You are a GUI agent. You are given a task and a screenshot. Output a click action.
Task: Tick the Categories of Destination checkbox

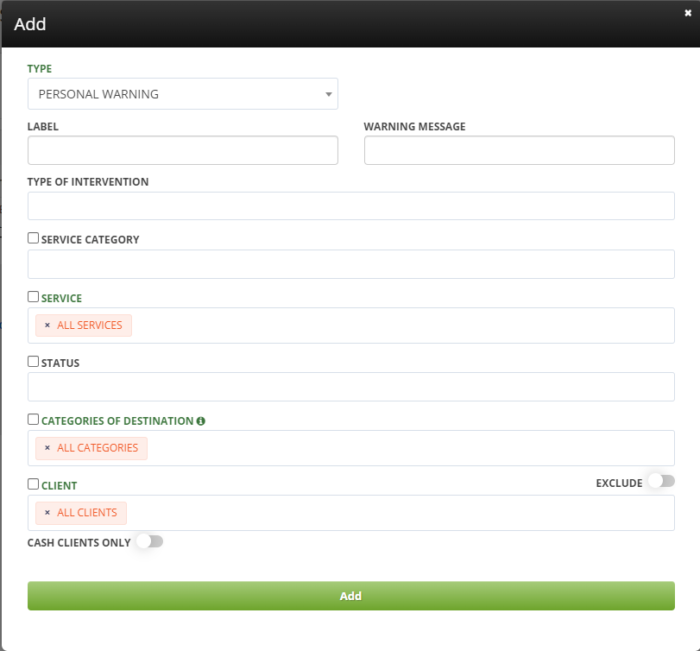pyautogui.click(x=34, y=420)
